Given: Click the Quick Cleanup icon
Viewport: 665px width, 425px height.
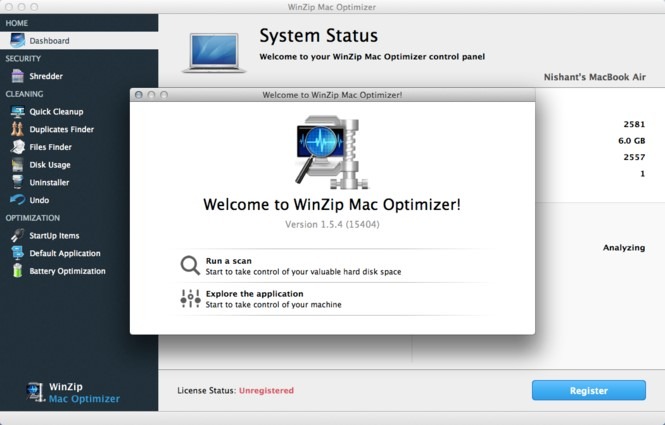Looking at the screenshot, I should pos(17,112).
